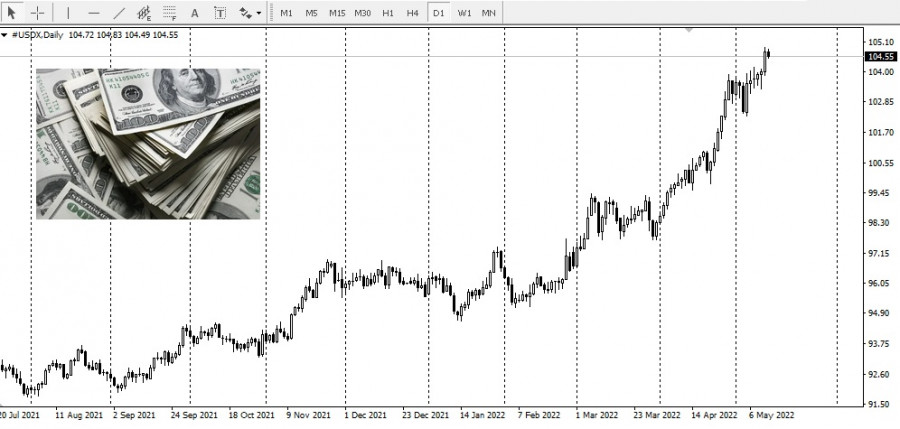Switch to the M30 timeframe
Image resolution: width=900 pixels, height=429 pixels.
[x=362, y=13]
